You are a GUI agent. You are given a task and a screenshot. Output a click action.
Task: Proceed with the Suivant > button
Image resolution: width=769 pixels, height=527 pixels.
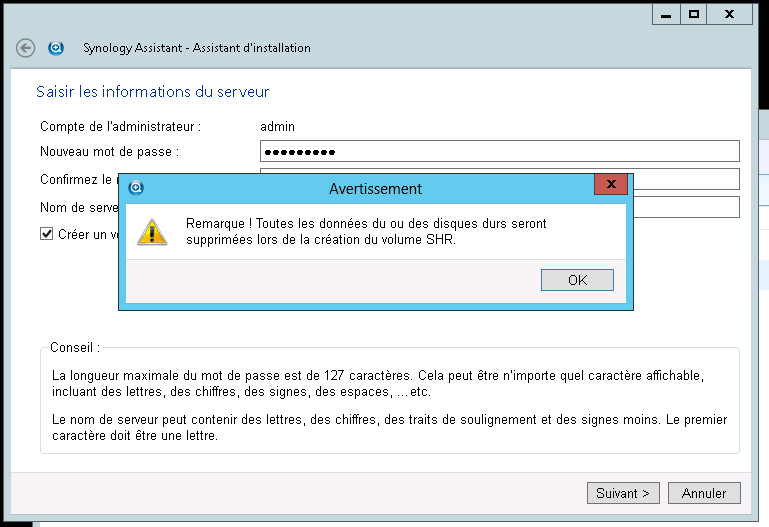623,493
